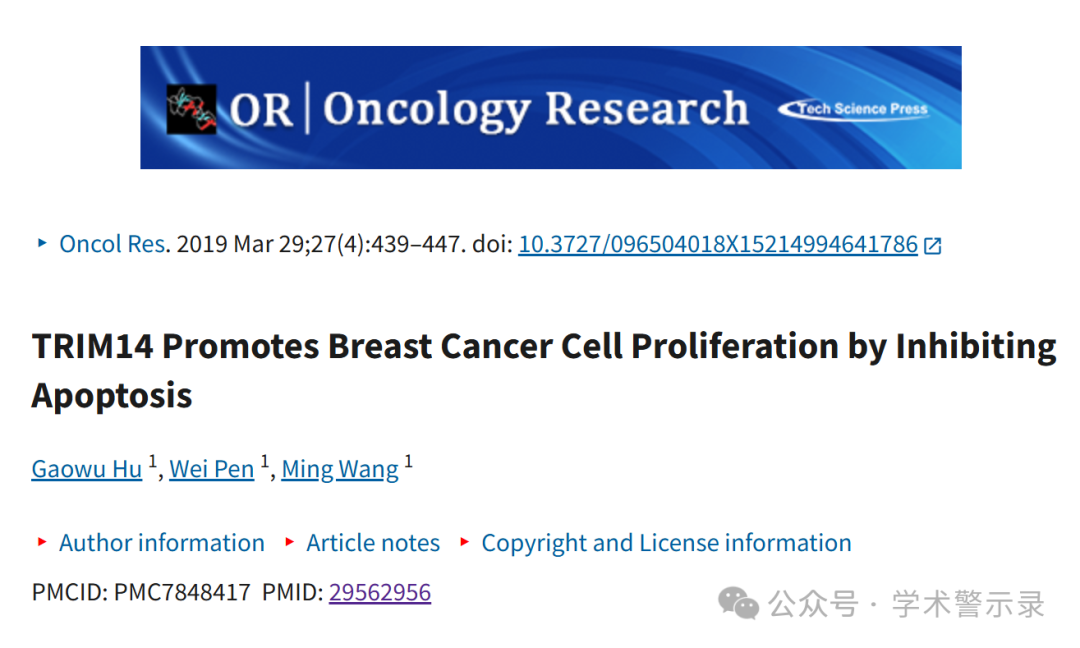Click the Oncology Research banner image
The width and height of the screenshot is (1080, 648).
[x=551, y=107]
